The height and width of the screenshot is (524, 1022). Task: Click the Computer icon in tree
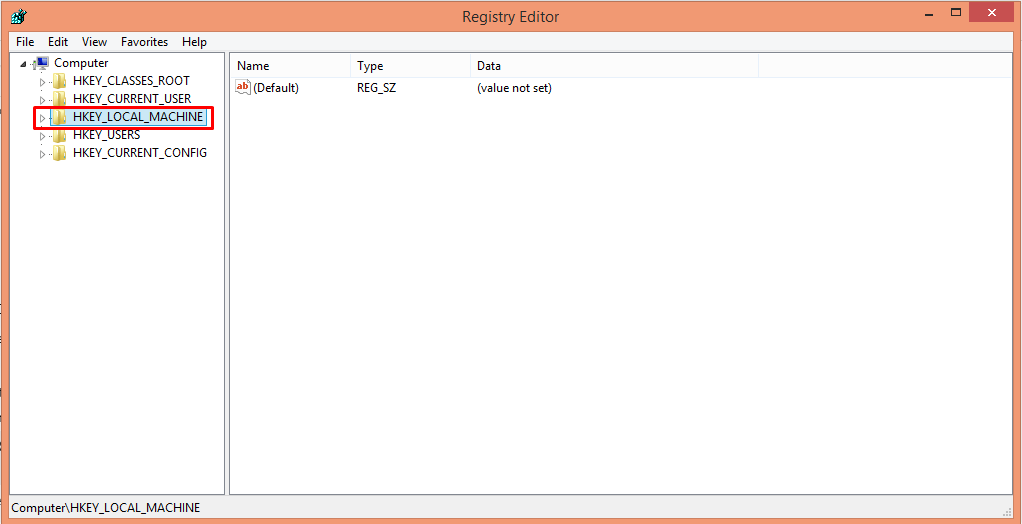(x=42, y=63)
